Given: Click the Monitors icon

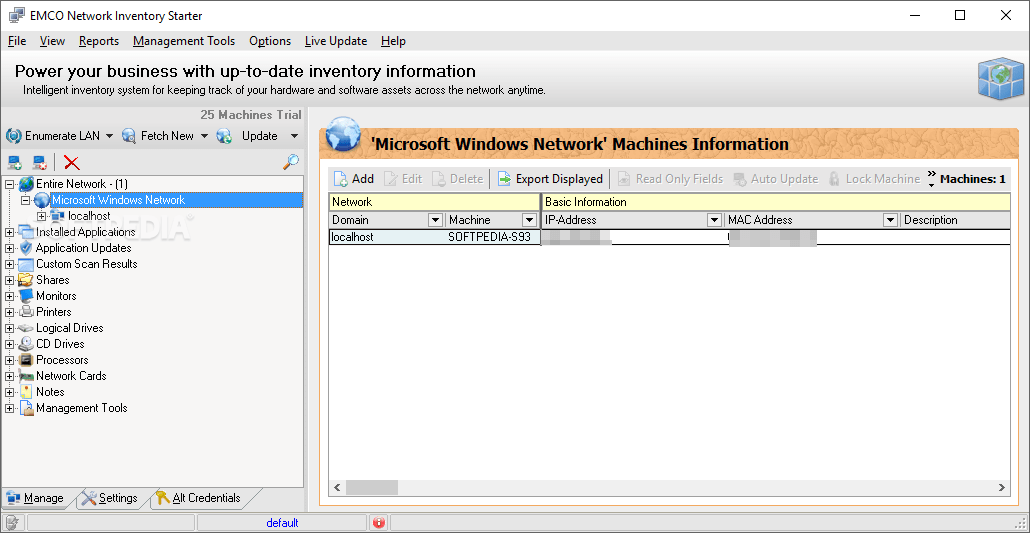Looking at the screenshot, I should point(26,296).
